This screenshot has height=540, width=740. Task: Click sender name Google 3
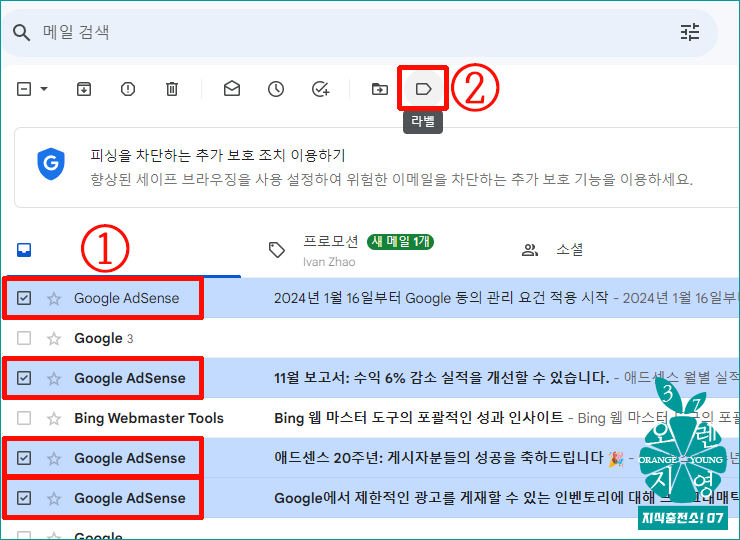[103, 338]
